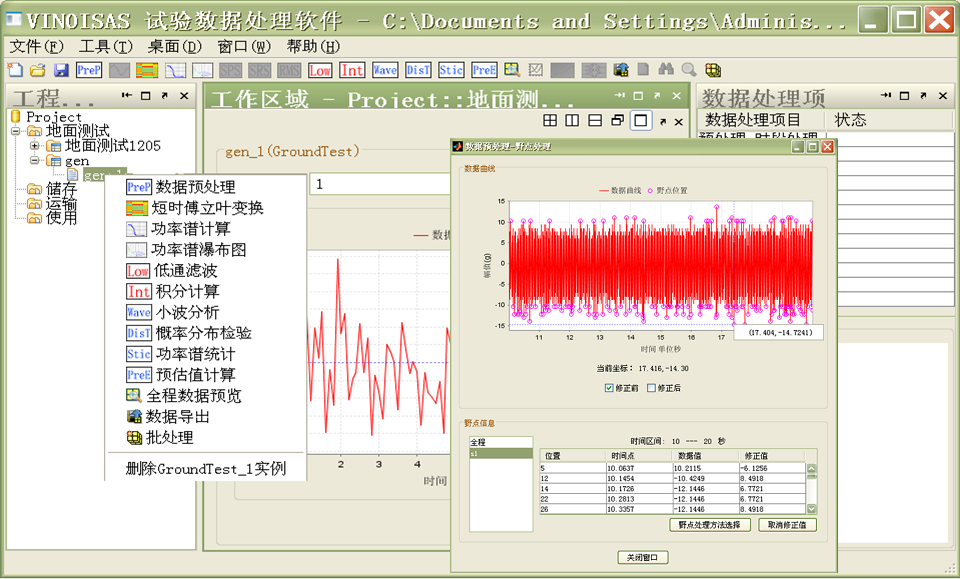Screen dimensions: 960x579
Task: Choose 功率谱瀑布图 from context menu
Action: click(205, 250)
